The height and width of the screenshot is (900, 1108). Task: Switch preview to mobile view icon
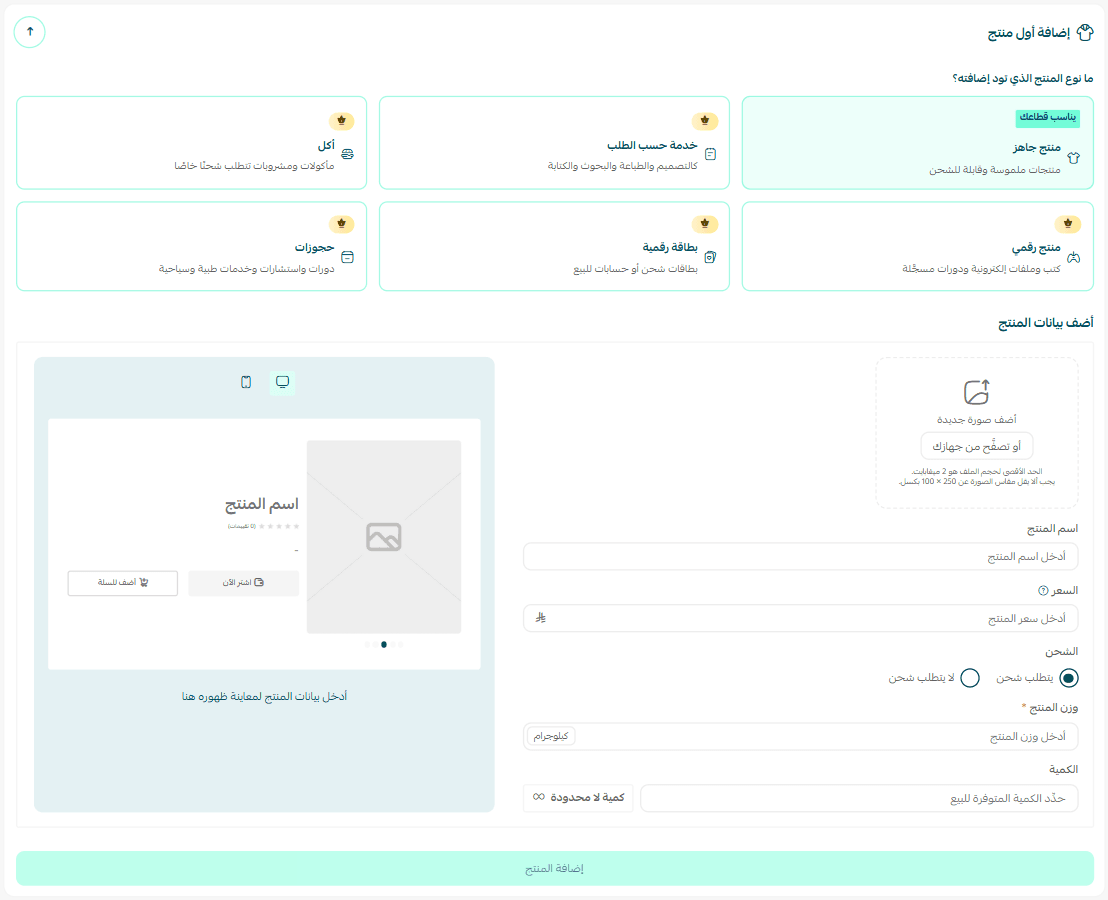[x=246, y=382]
